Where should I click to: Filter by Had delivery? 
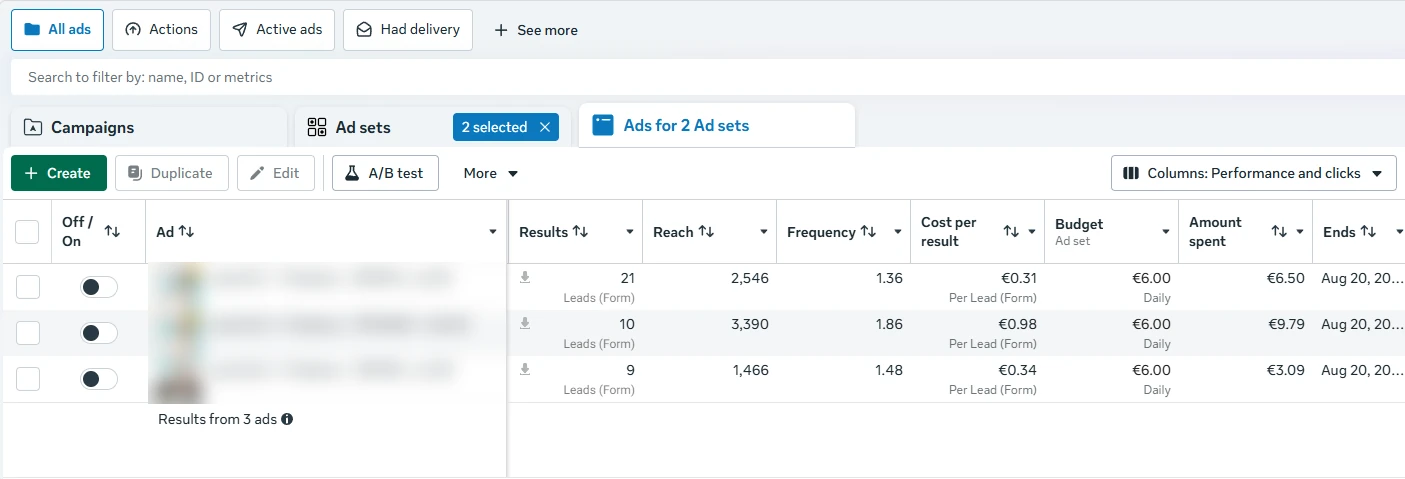[x=408, y=30]
